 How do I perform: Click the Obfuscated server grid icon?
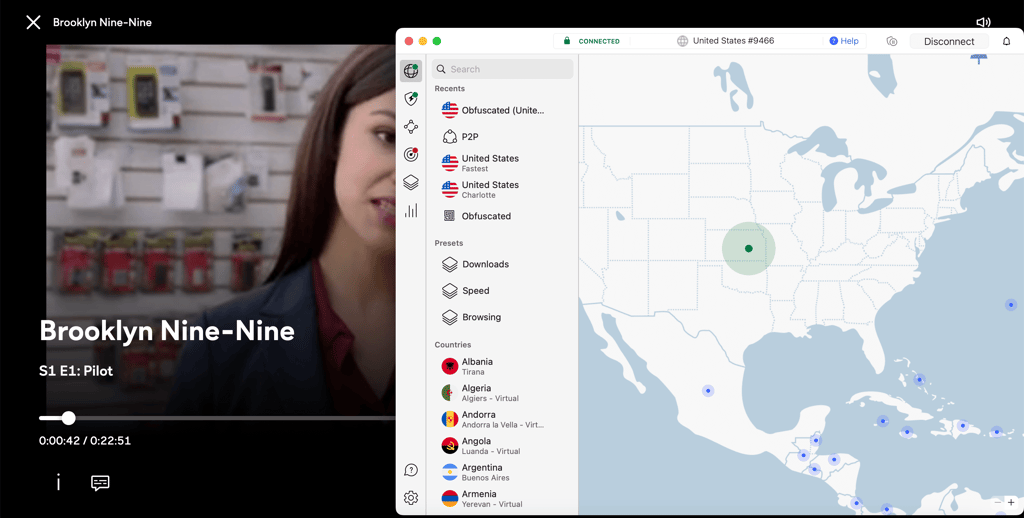(x=449, y=216)
